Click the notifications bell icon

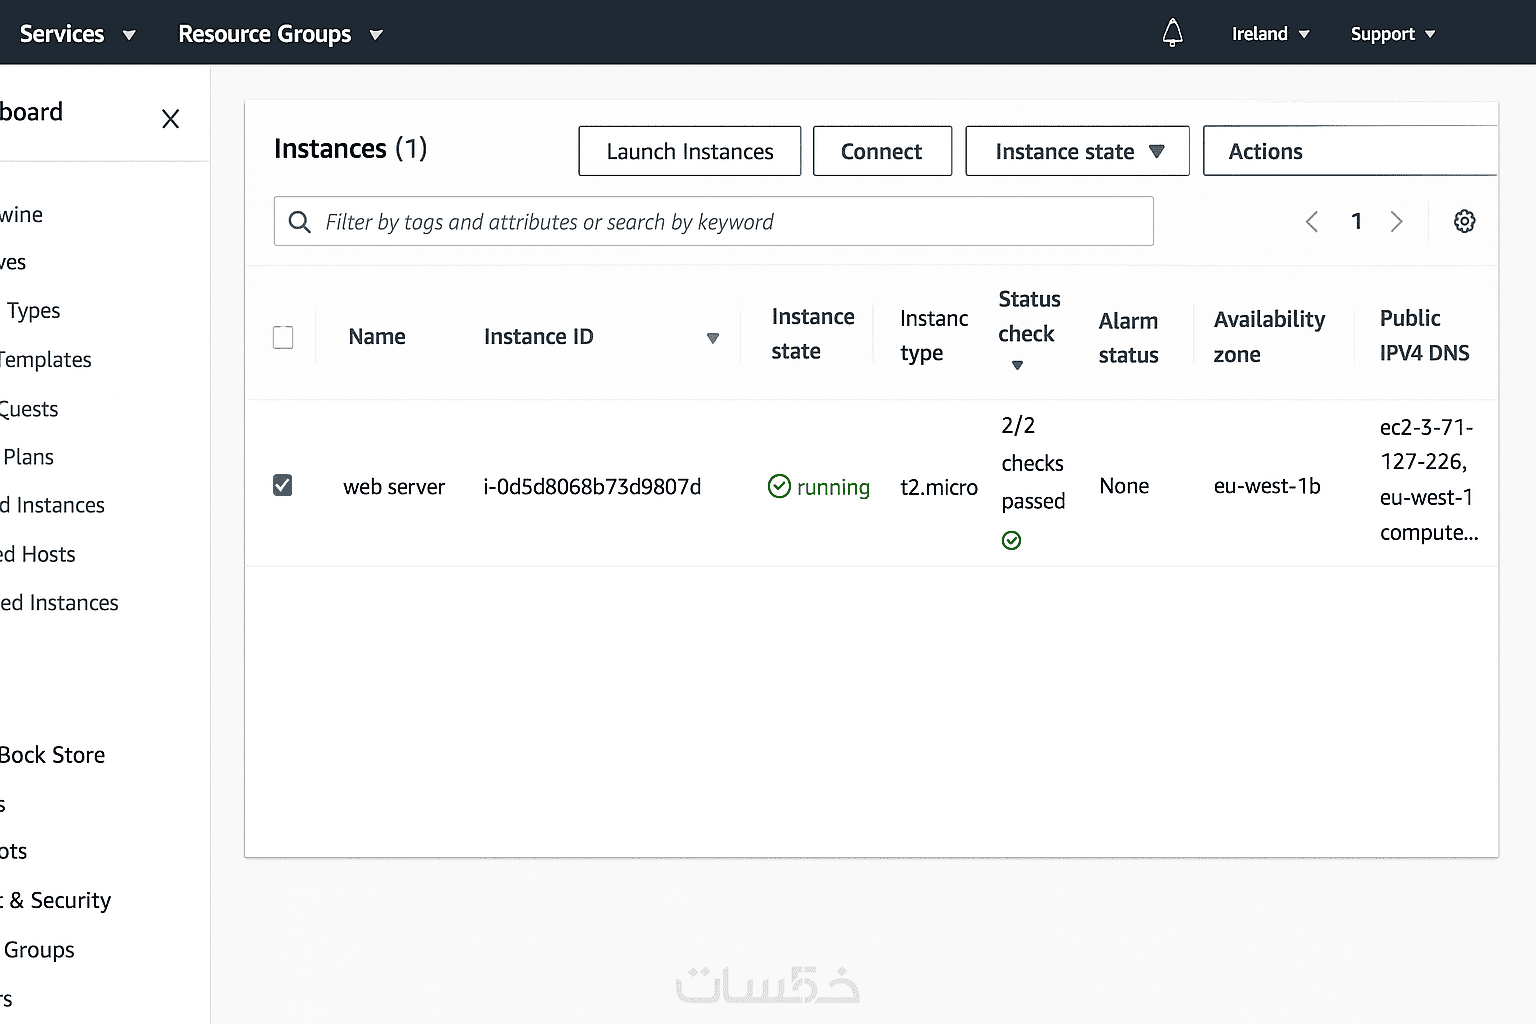(x=1173, y=34)
